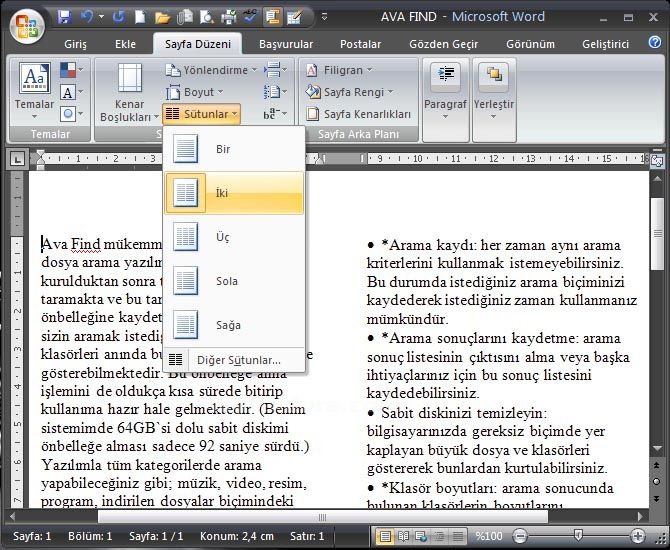Viewport: 670px width, 550px height.
Task: Click the vertical scrollbar thumb
Action: (657, 233)
